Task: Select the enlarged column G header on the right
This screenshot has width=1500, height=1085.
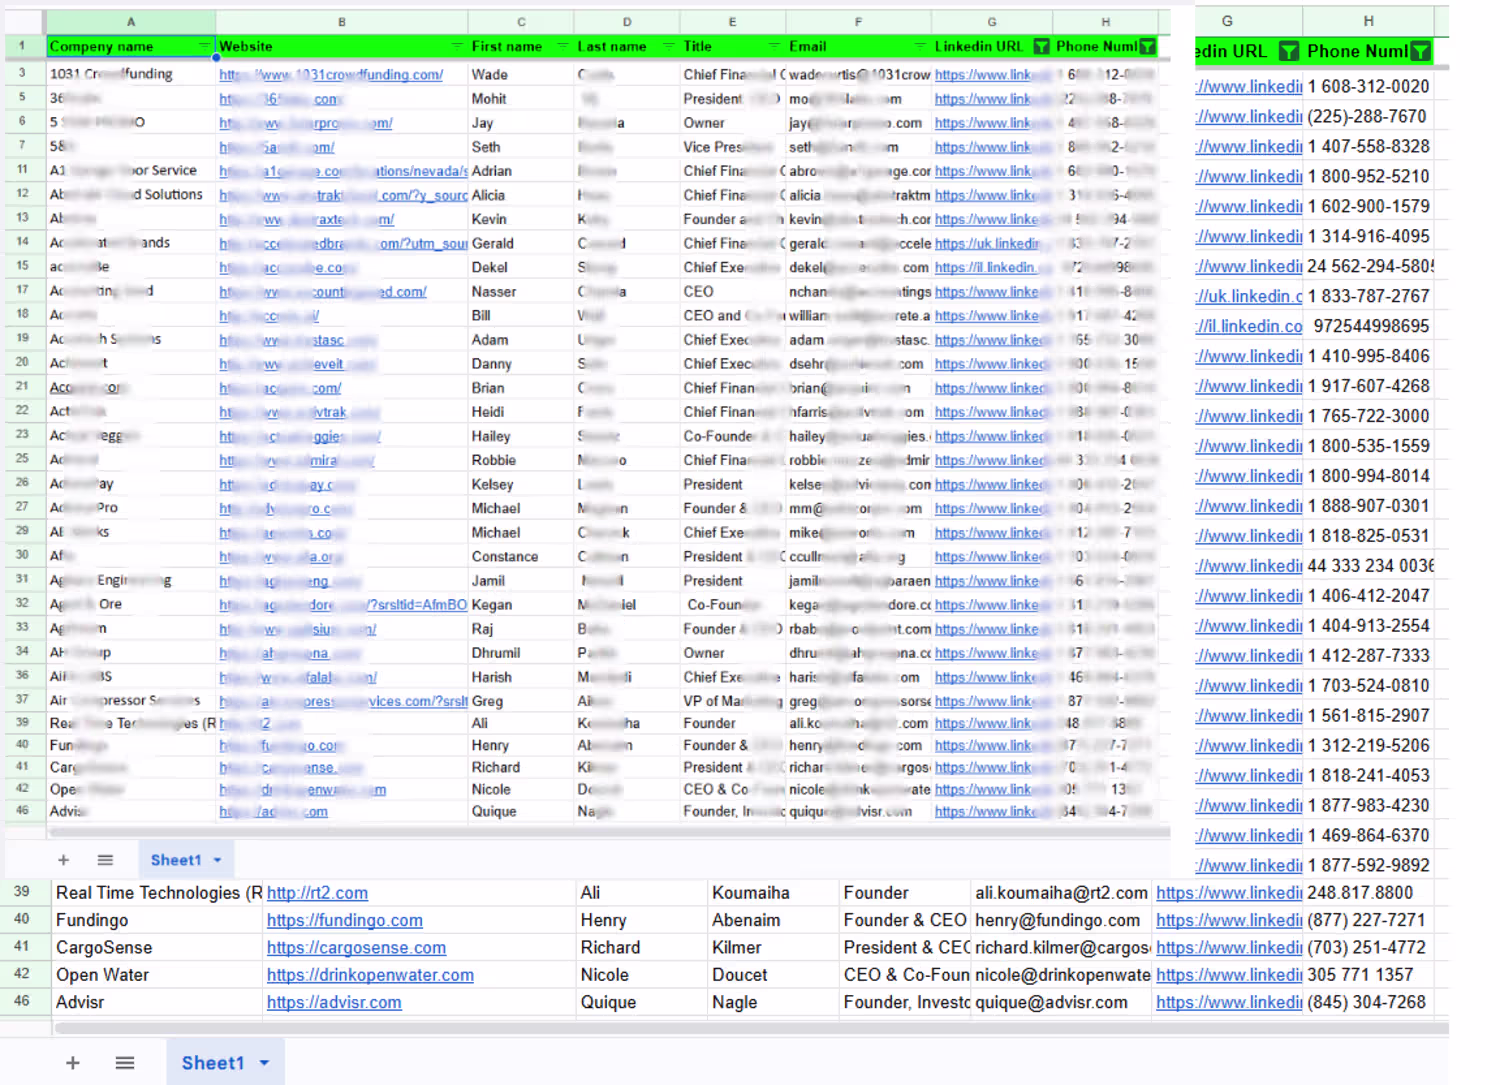Action: point(1228,21)
